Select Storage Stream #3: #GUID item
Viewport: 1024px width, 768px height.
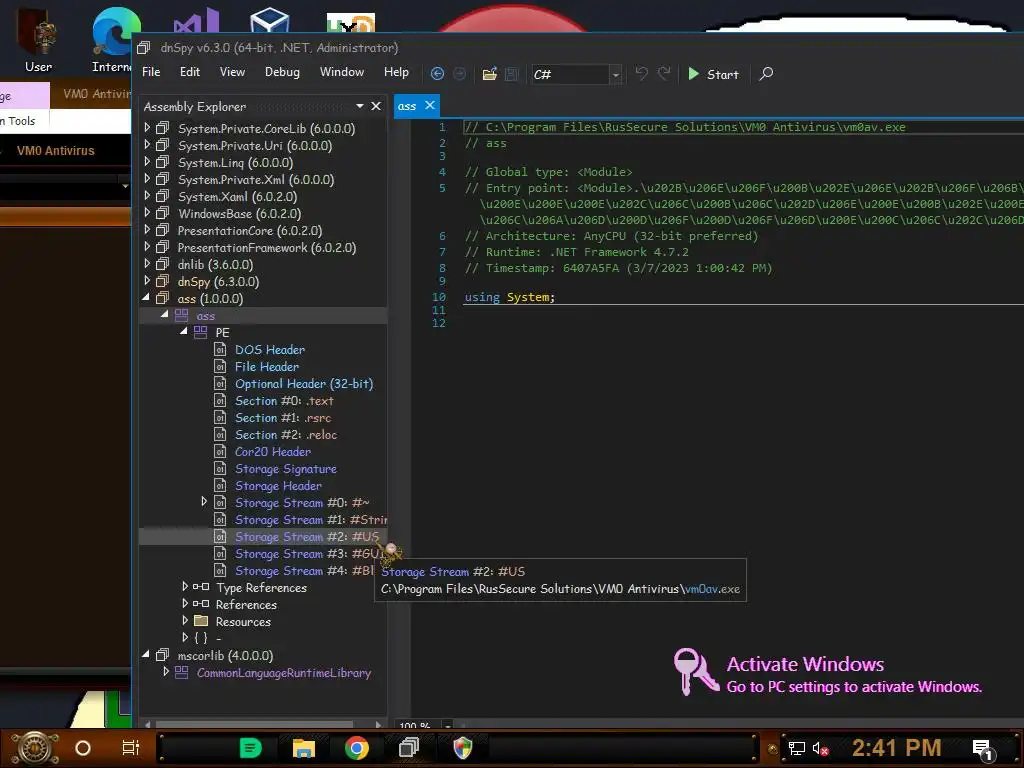coord(308,553)
